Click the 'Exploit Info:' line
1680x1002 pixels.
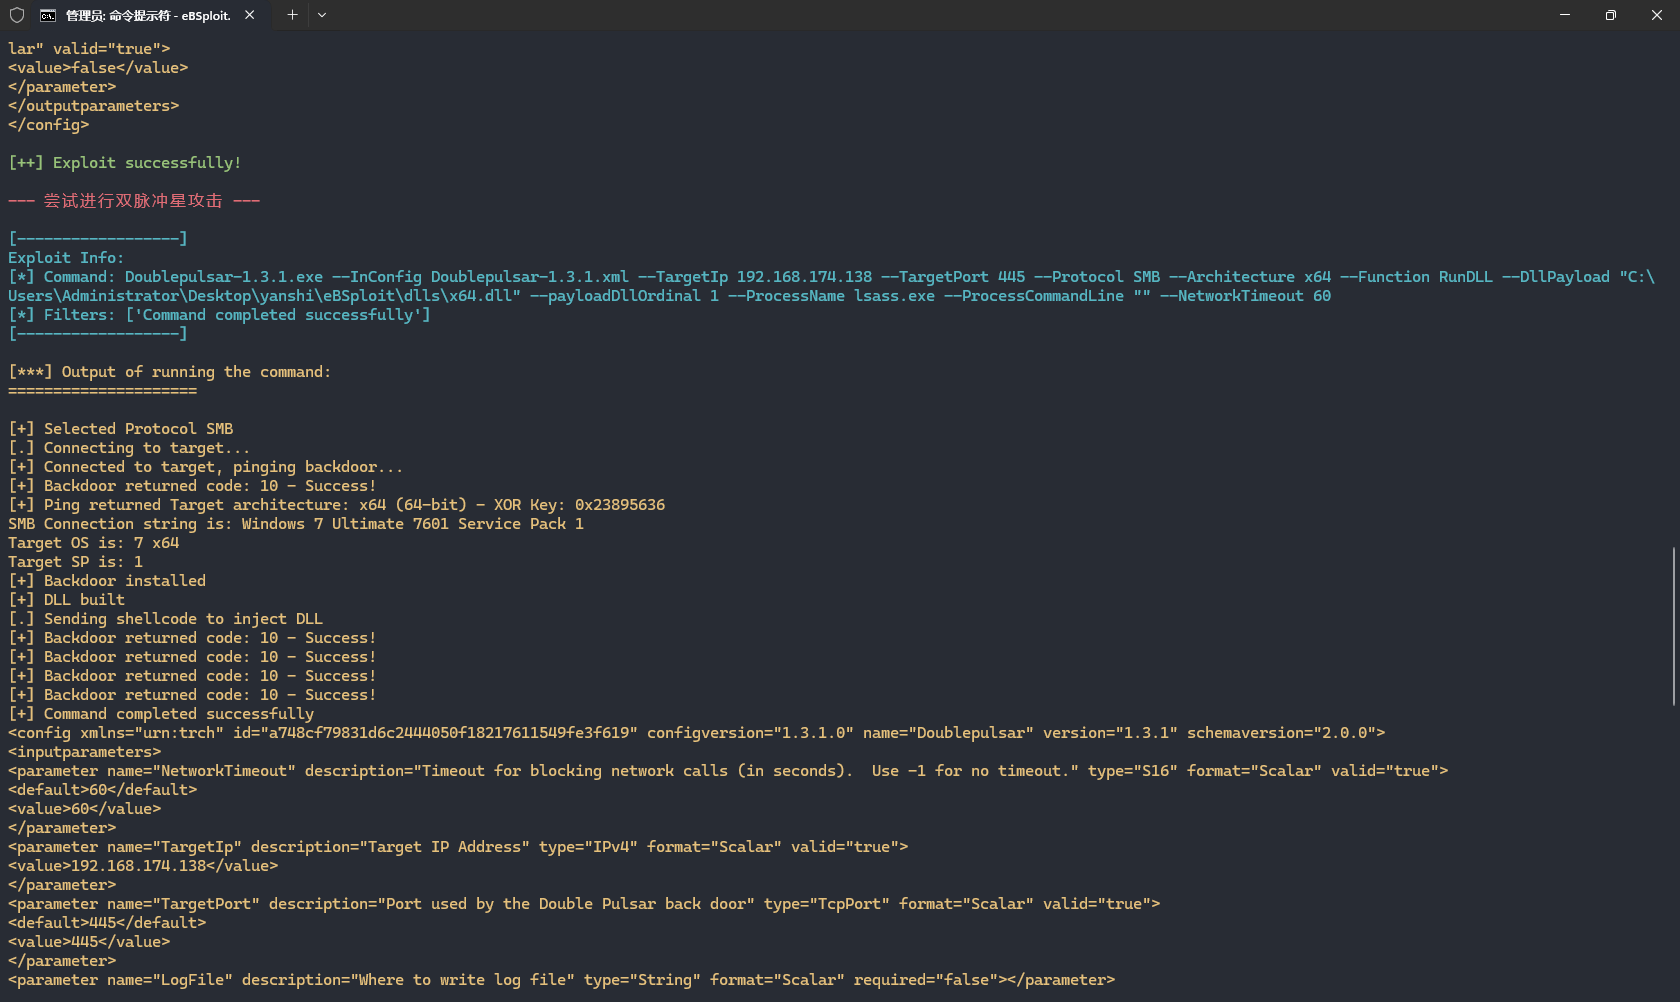click(66, 258)
